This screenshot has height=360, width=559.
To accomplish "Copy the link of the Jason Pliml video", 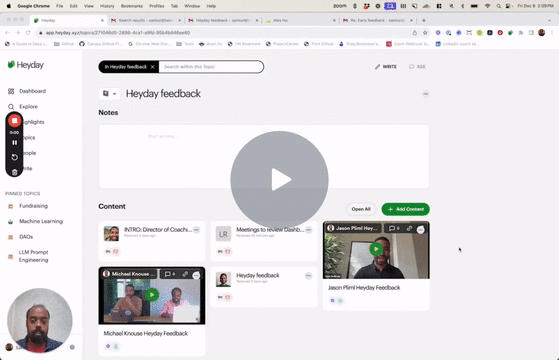I will pos(409,228).
